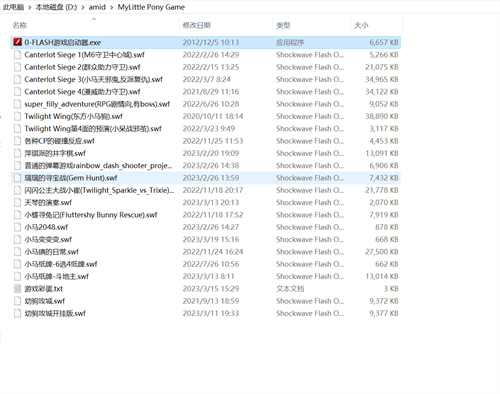Image resolution: width=500 pixels, height=394 pixels.
Task: Go to 此电脑 in the breadcrumb path
Action: [x=13, y=7]
